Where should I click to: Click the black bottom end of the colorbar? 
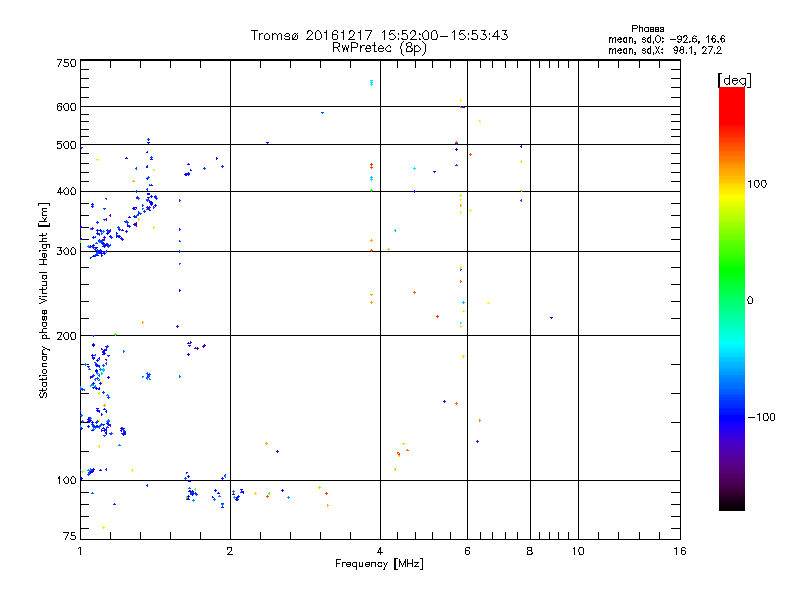(x=732, y=503)
